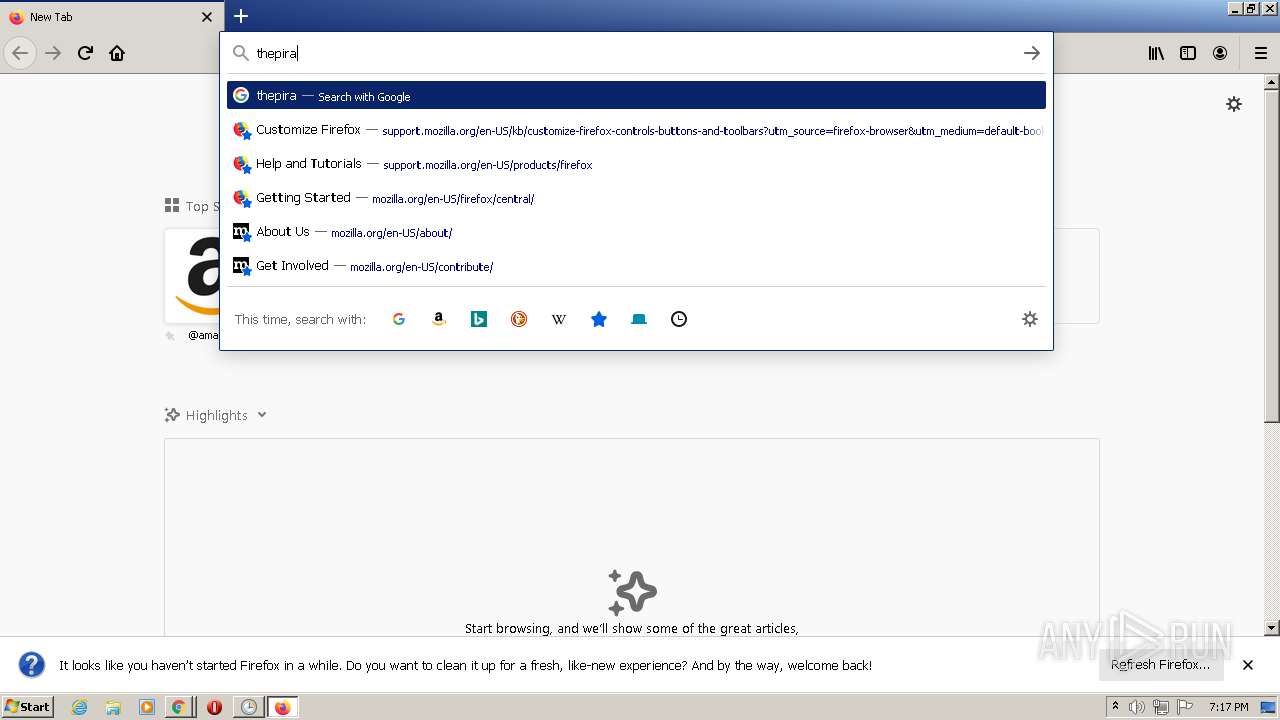Viewport: 1280px width, 720px height.
Task: Click the page scrollbar down arrow
Action: [1272, 628]
